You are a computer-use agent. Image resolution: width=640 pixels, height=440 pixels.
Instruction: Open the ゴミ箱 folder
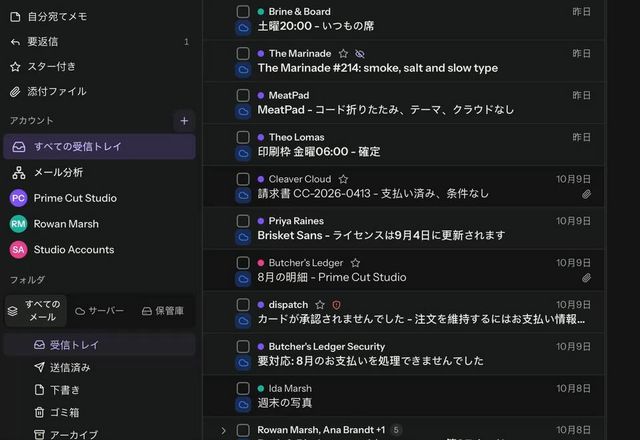99,413
